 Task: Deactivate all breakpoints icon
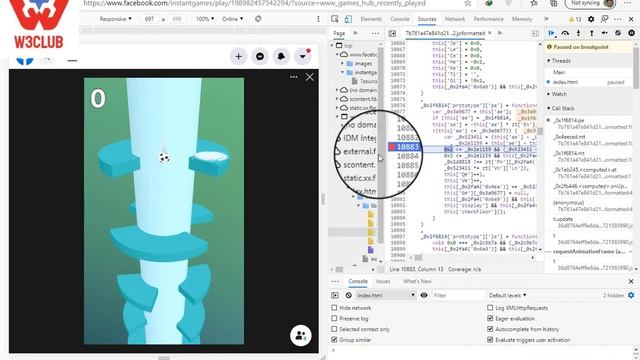[618, 33]
